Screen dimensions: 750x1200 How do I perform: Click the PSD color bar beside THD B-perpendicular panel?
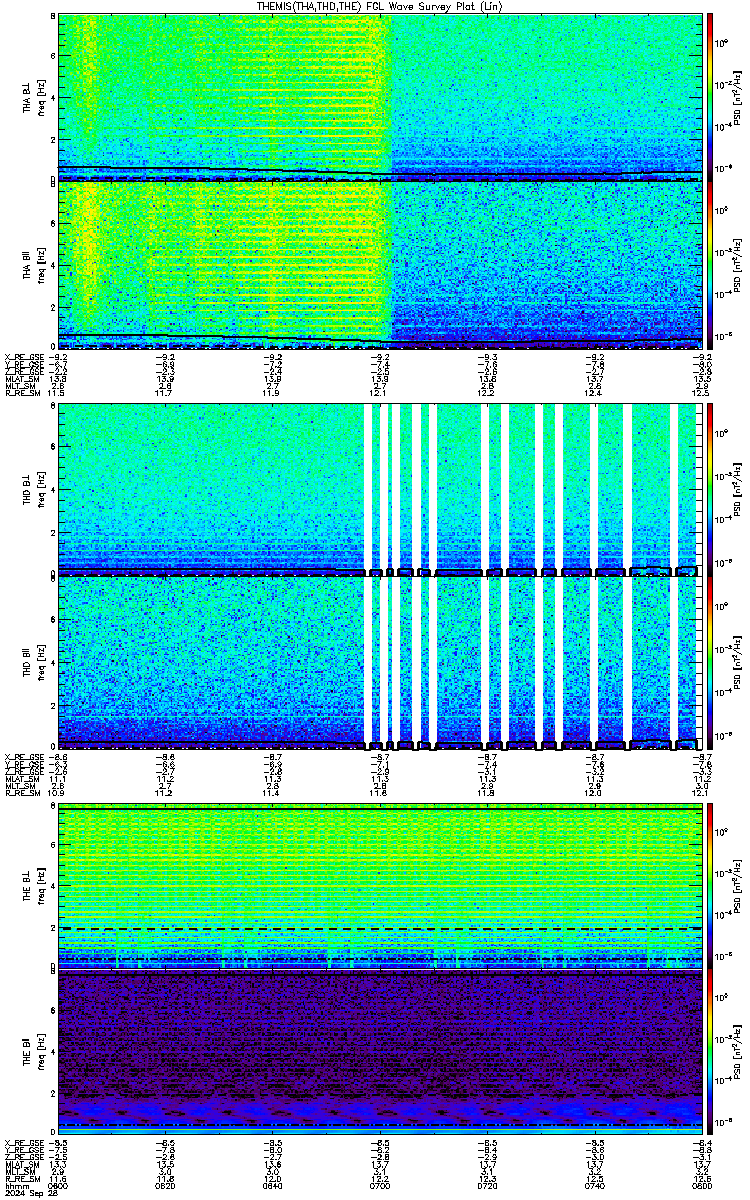pos(710,492)
